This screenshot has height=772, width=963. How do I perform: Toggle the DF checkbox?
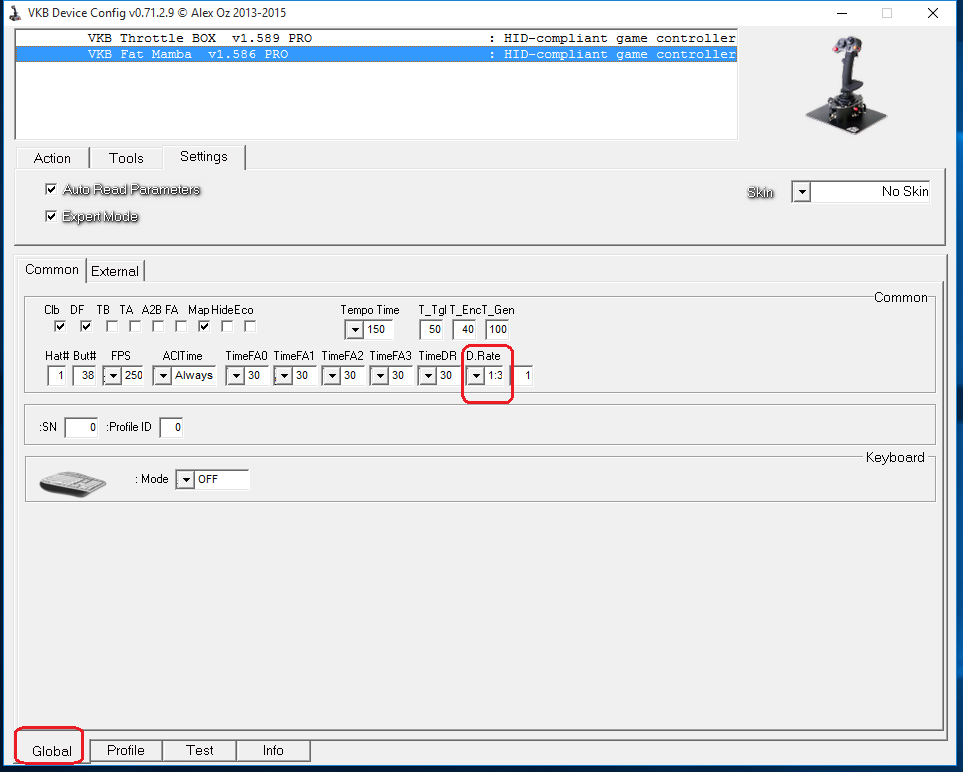click(86, 326)
